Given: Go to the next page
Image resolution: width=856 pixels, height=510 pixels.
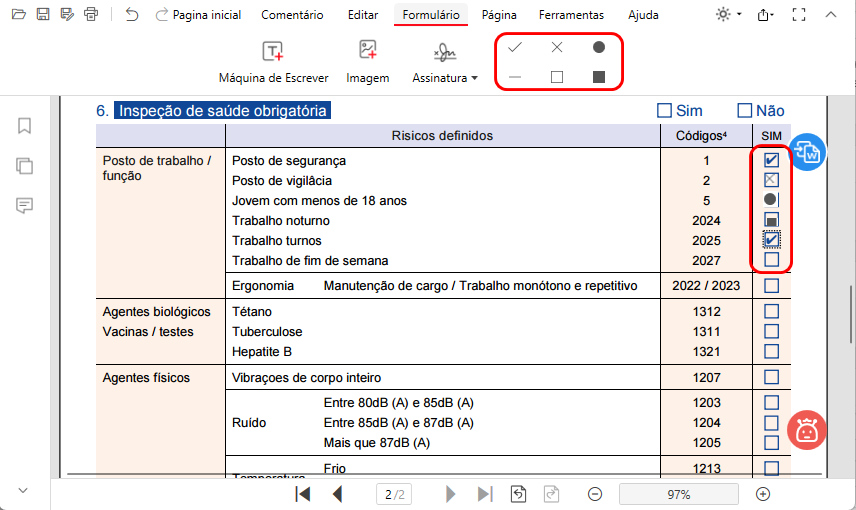Looking at the screenshot, I should (x=450, y=494).
